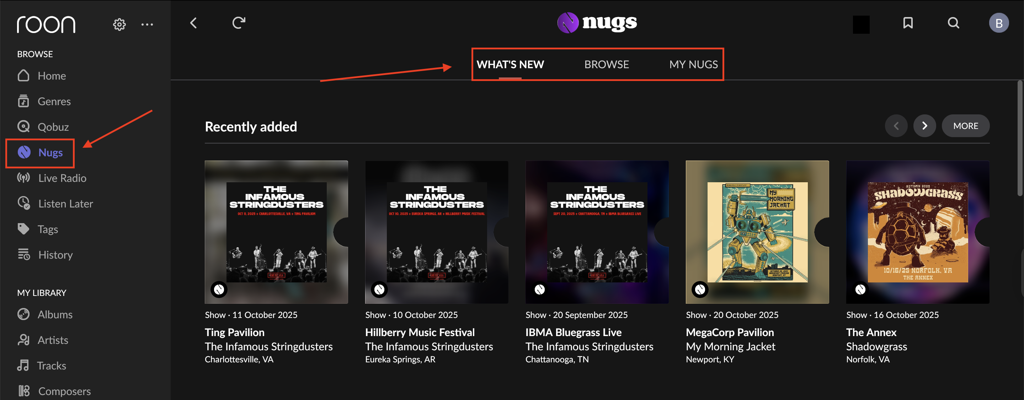Show previous Recently added items
The image size is (1024, 400).
[x=896, y=126]
